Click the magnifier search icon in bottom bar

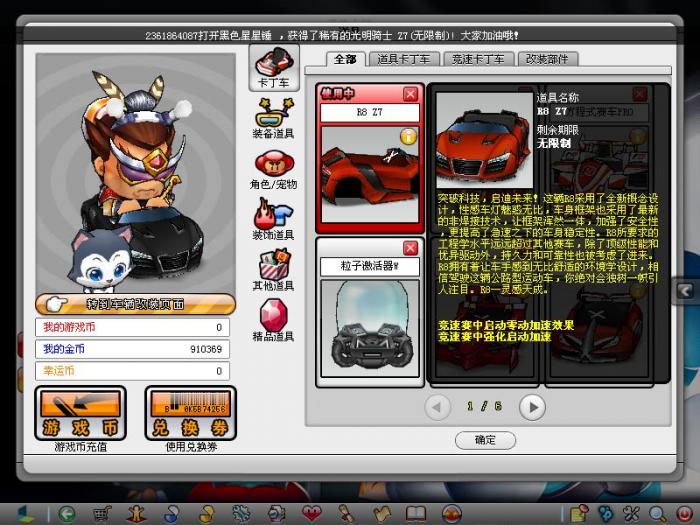[657, 514]
